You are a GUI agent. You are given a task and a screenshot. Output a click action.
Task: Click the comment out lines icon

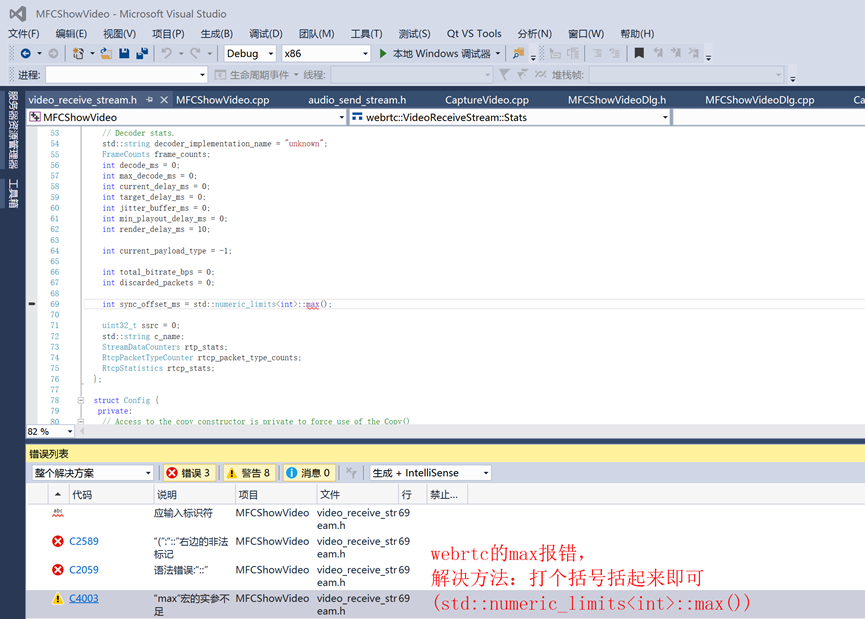pos(597,54)
